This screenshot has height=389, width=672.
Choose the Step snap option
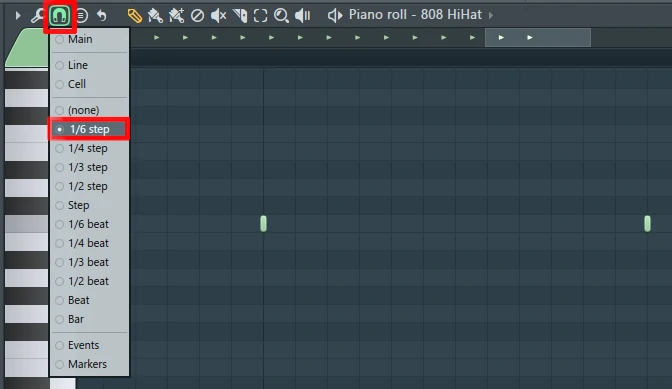pos(89,205)
